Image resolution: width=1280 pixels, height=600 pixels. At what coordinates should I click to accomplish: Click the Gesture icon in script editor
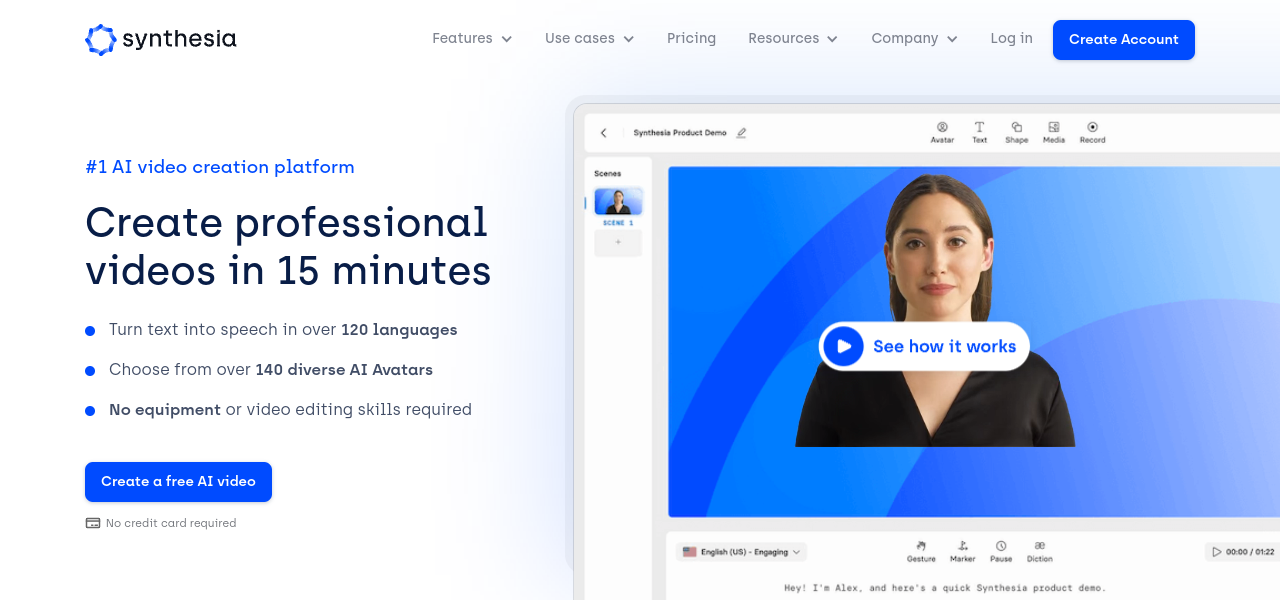921,547
